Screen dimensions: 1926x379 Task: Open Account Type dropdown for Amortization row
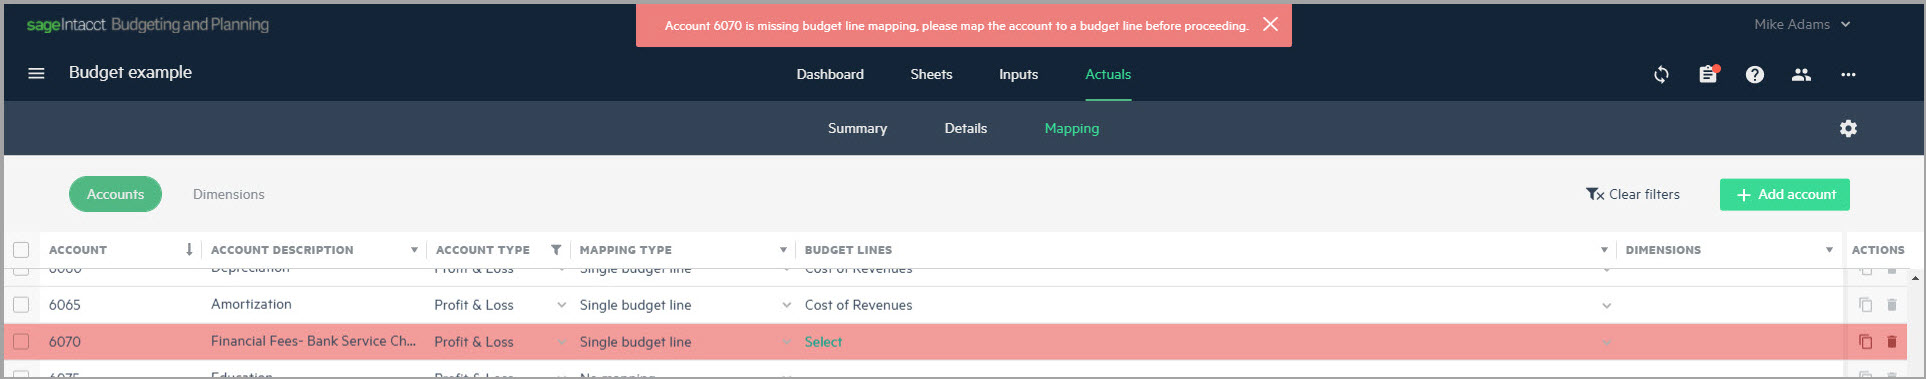(561, 305)
